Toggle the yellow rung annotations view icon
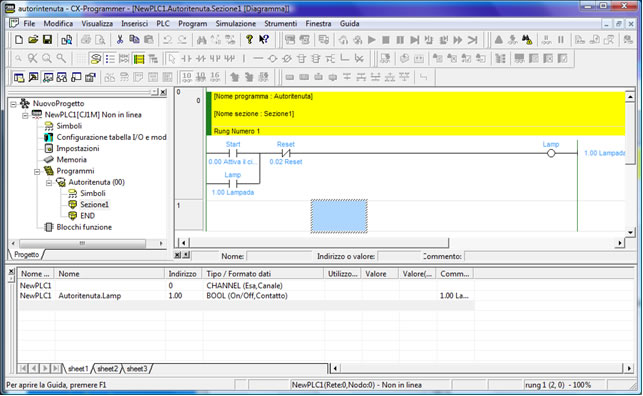Image resolution: width=643 pixels, height=396 pixels. click(x=139, y=59)
